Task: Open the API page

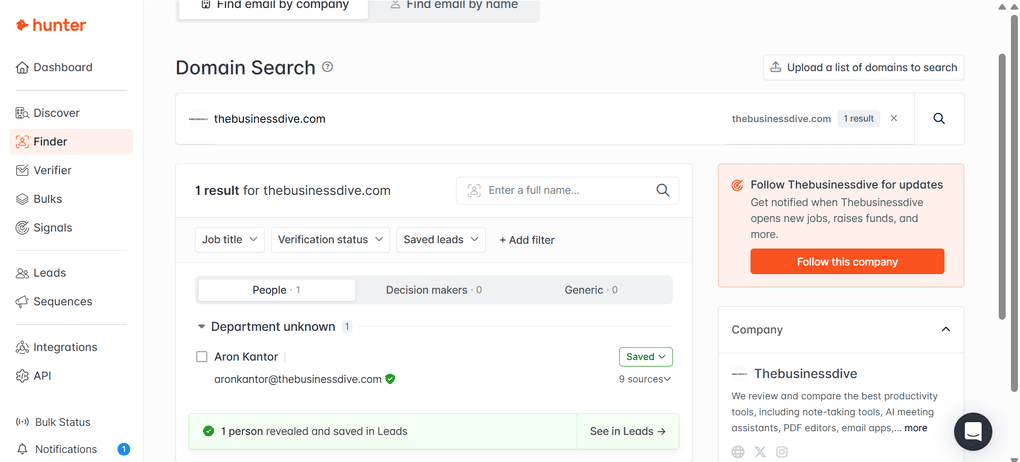Action: pyautogui.click(x=33, y=375)
